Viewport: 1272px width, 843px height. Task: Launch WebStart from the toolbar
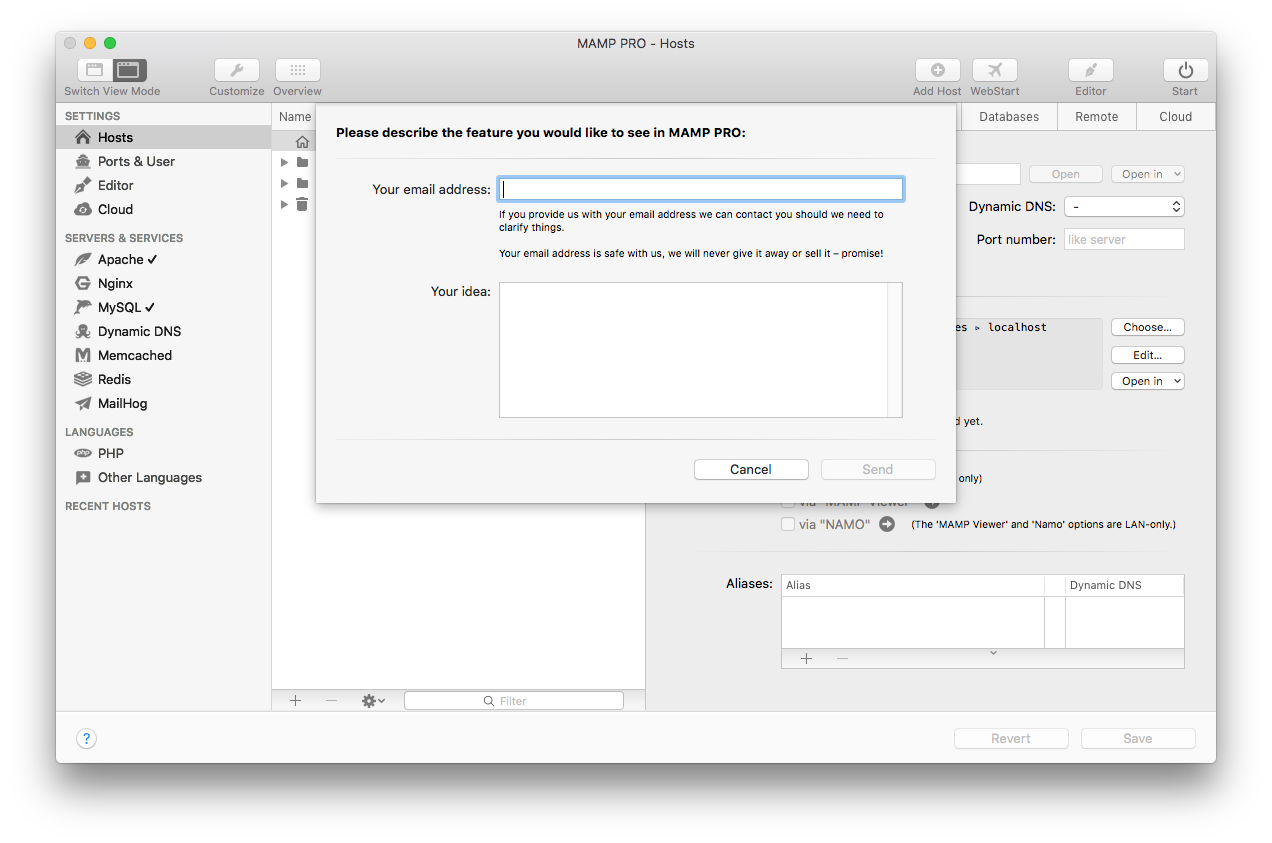pyautogui.click(x=994, y=70)
